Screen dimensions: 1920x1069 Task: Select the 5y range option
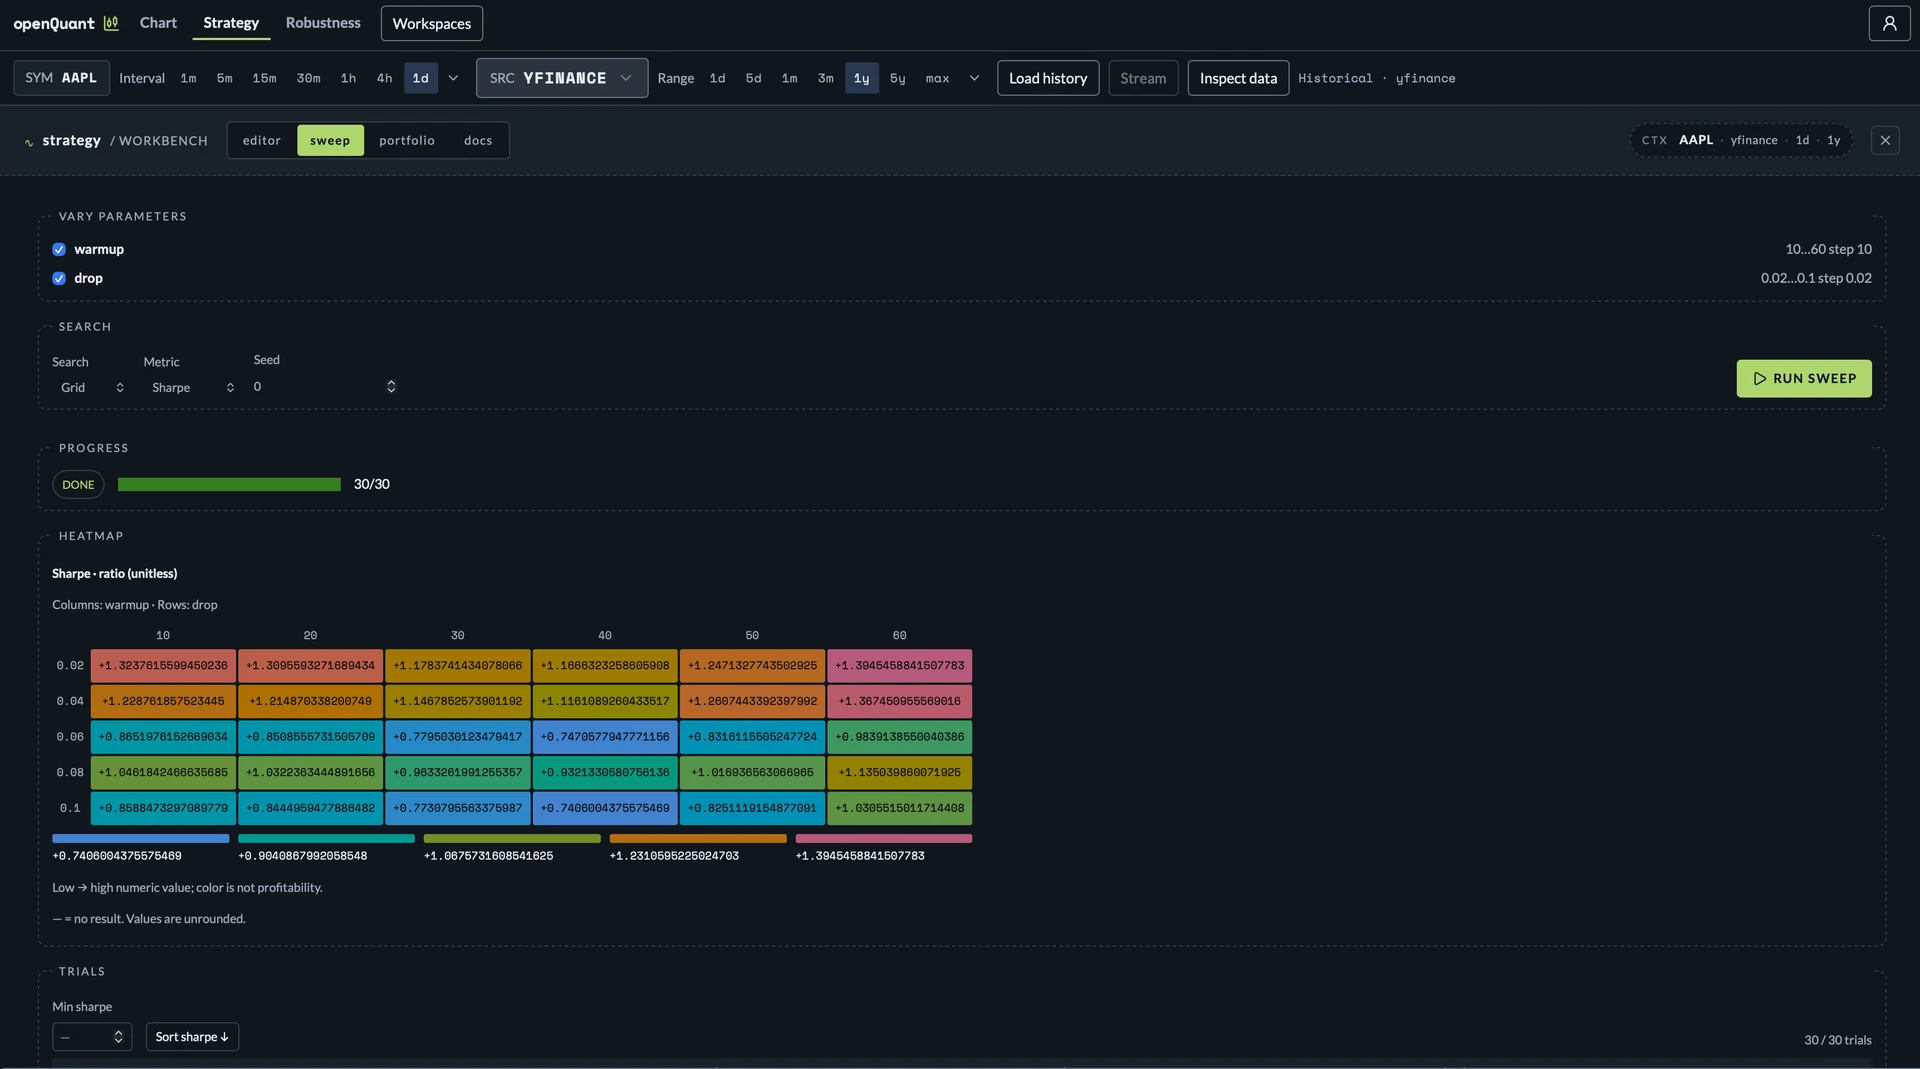point(898,78)
